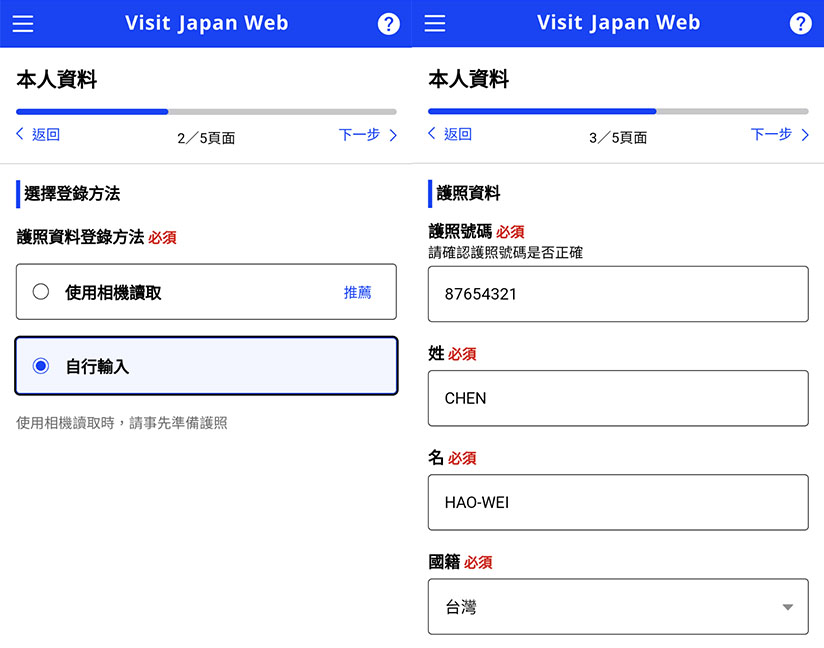
Task: Click Visit Japan Web title on left screen
Action: [x=207, y=23]
